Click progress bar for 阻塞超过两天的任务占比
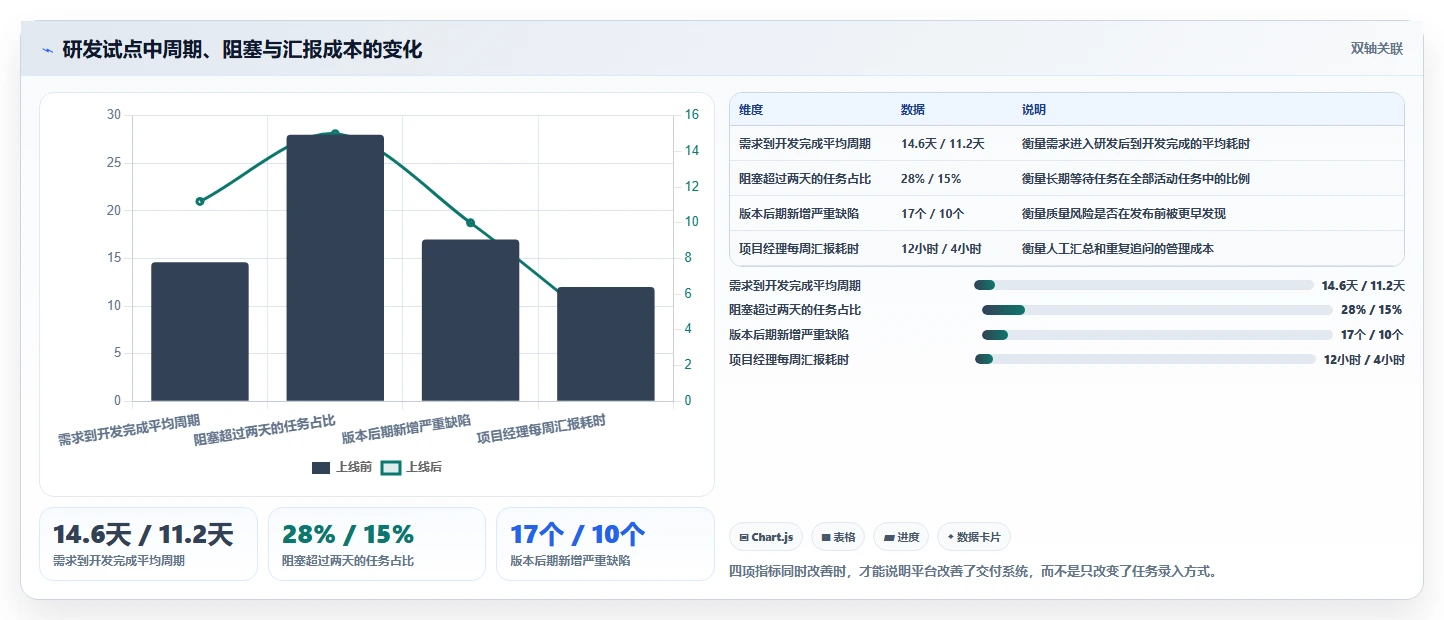Viewport: 1444px width, 620px height. [1157, 310]
